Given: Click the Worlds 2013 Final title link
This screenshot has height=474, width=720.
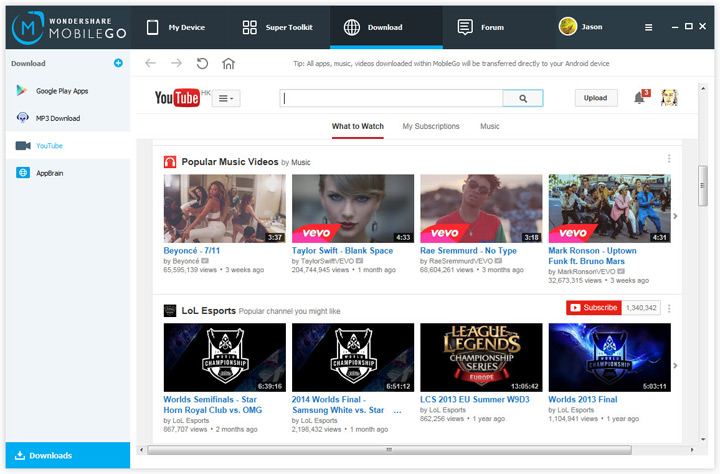Looking at the screenshot, I should [583, 400].
